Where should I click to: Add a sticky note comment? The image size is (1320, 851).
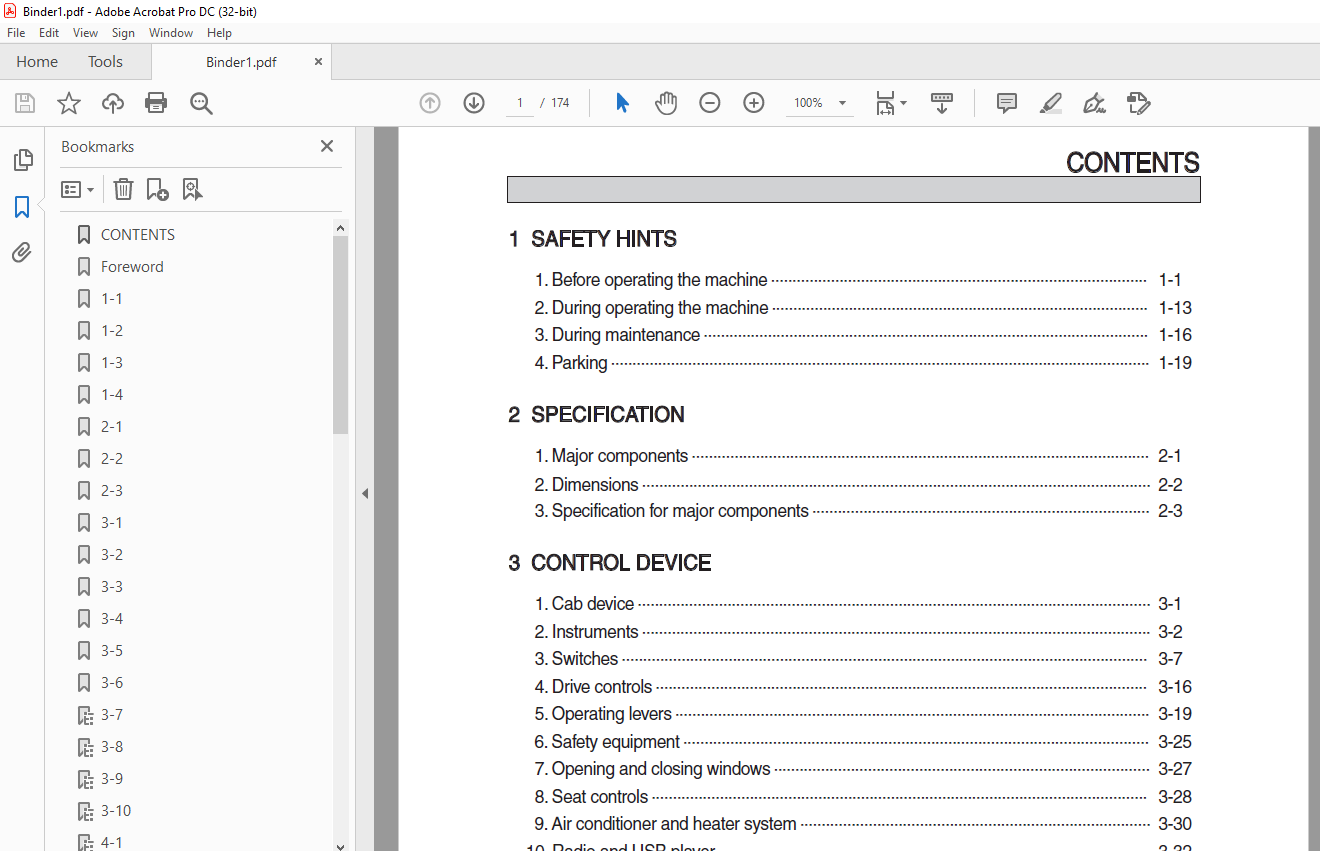[x=1007, y=103]
